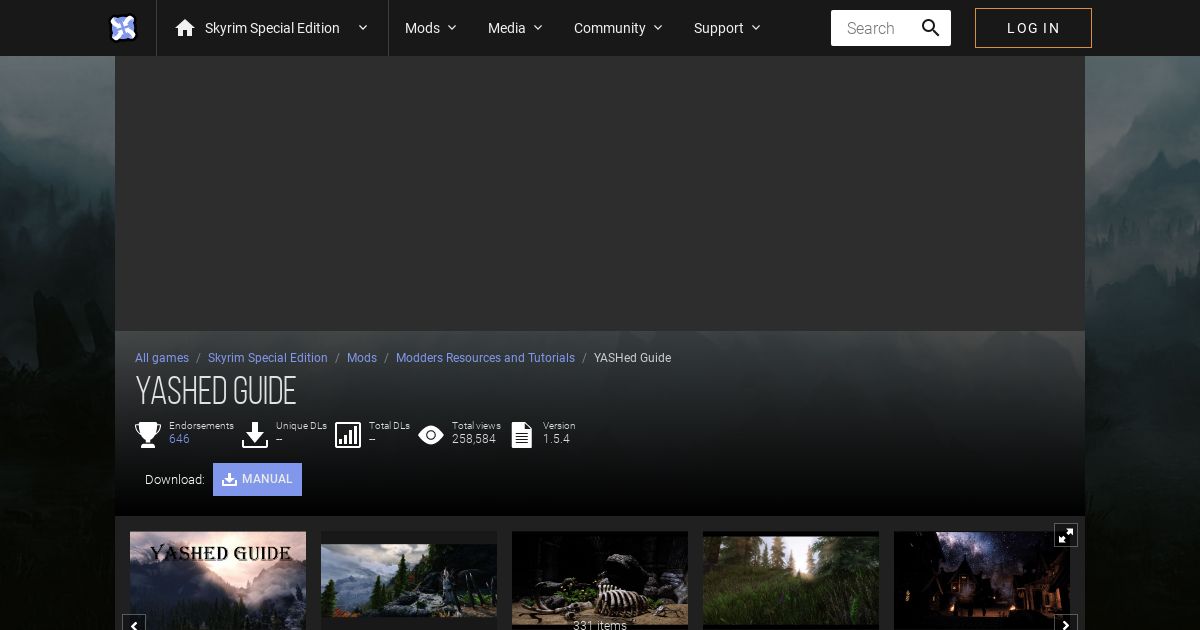Go to next gallery image arrow
This screenshot has width=1200, height=630.
(1066, 622)
